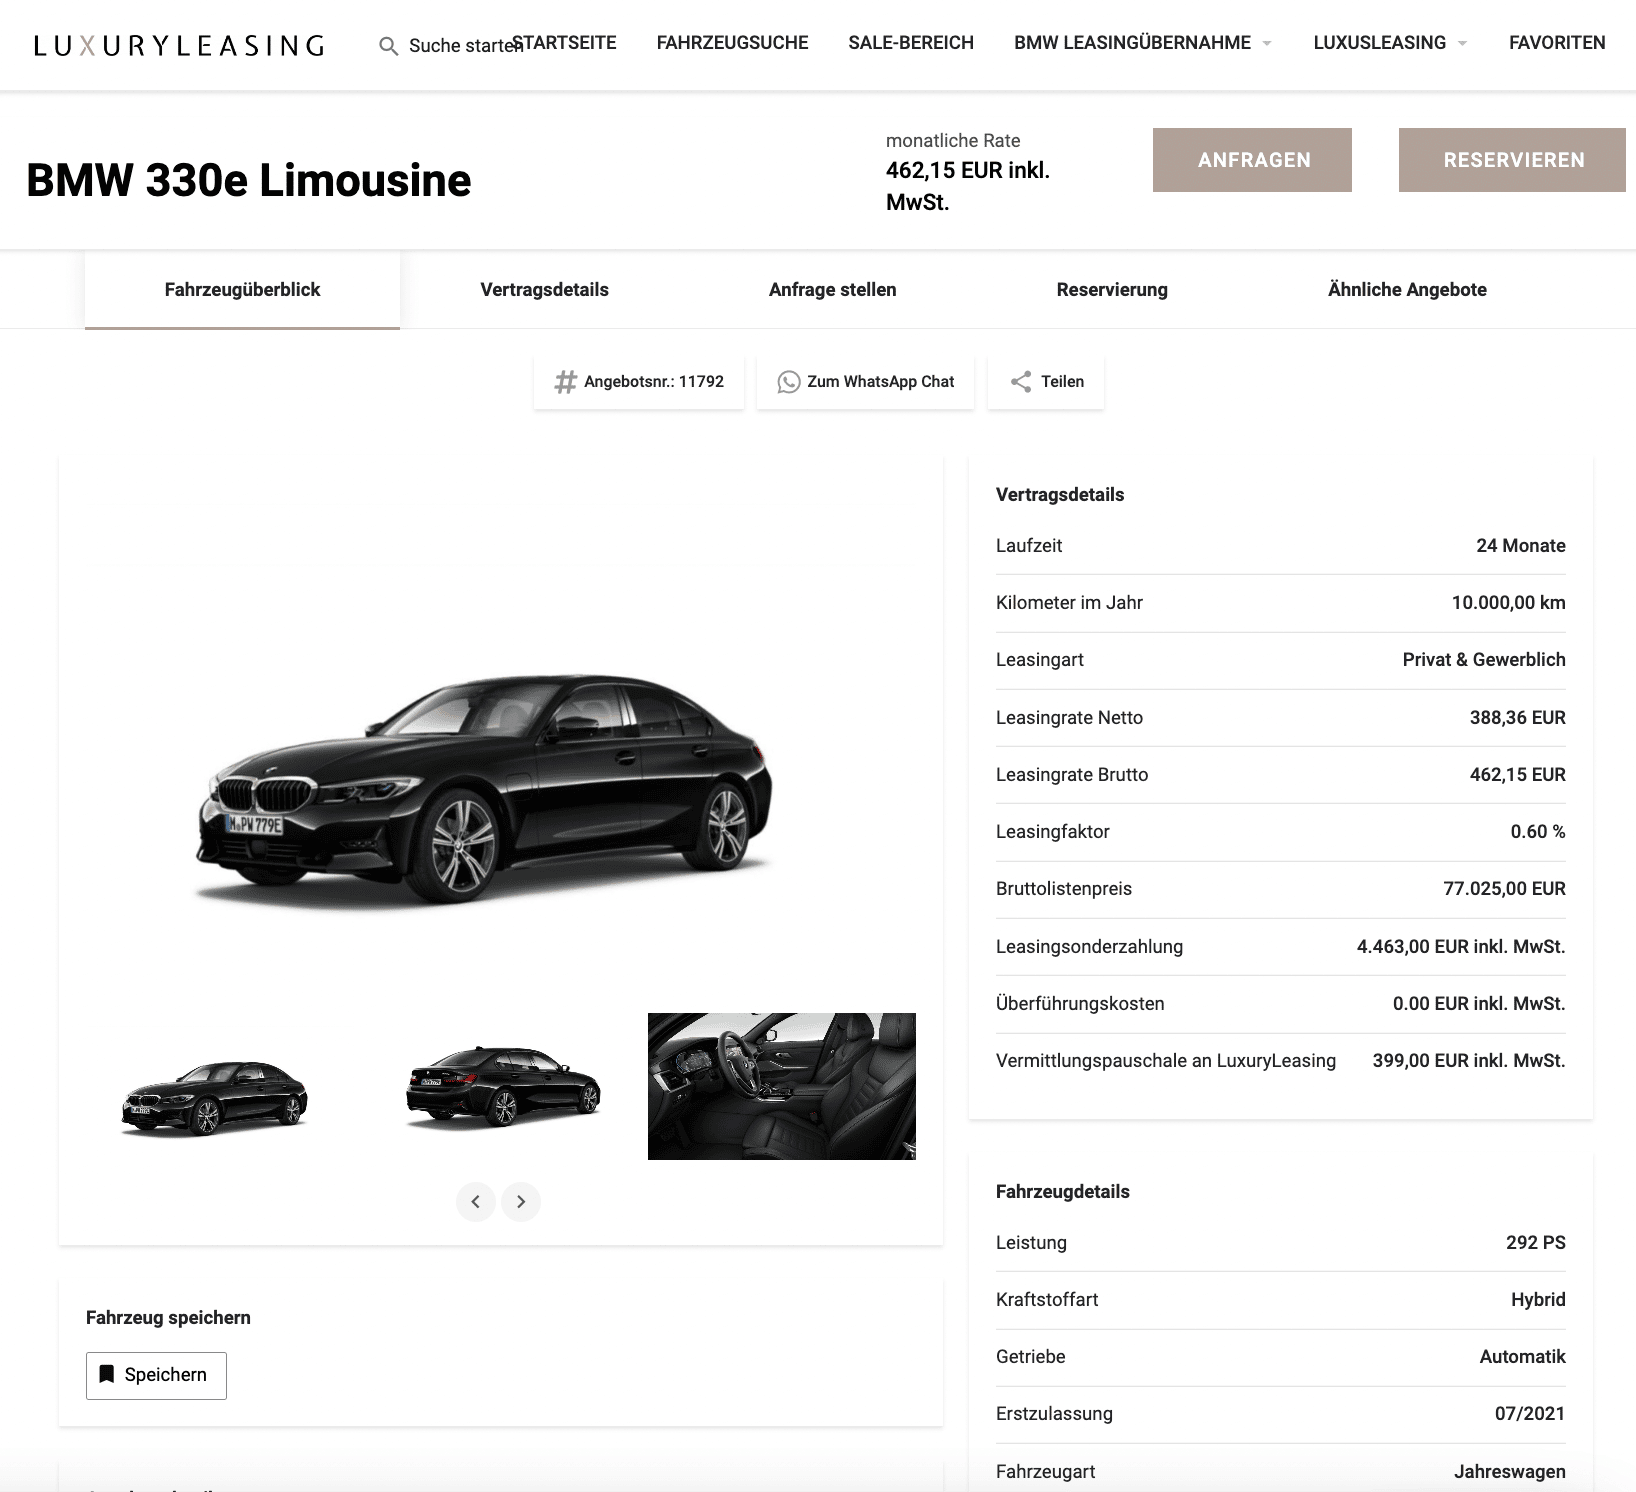Click Kraftstoffart value Hybrid
This screenshot has height=1492, width=1636.
(x=1538, y=1300)
